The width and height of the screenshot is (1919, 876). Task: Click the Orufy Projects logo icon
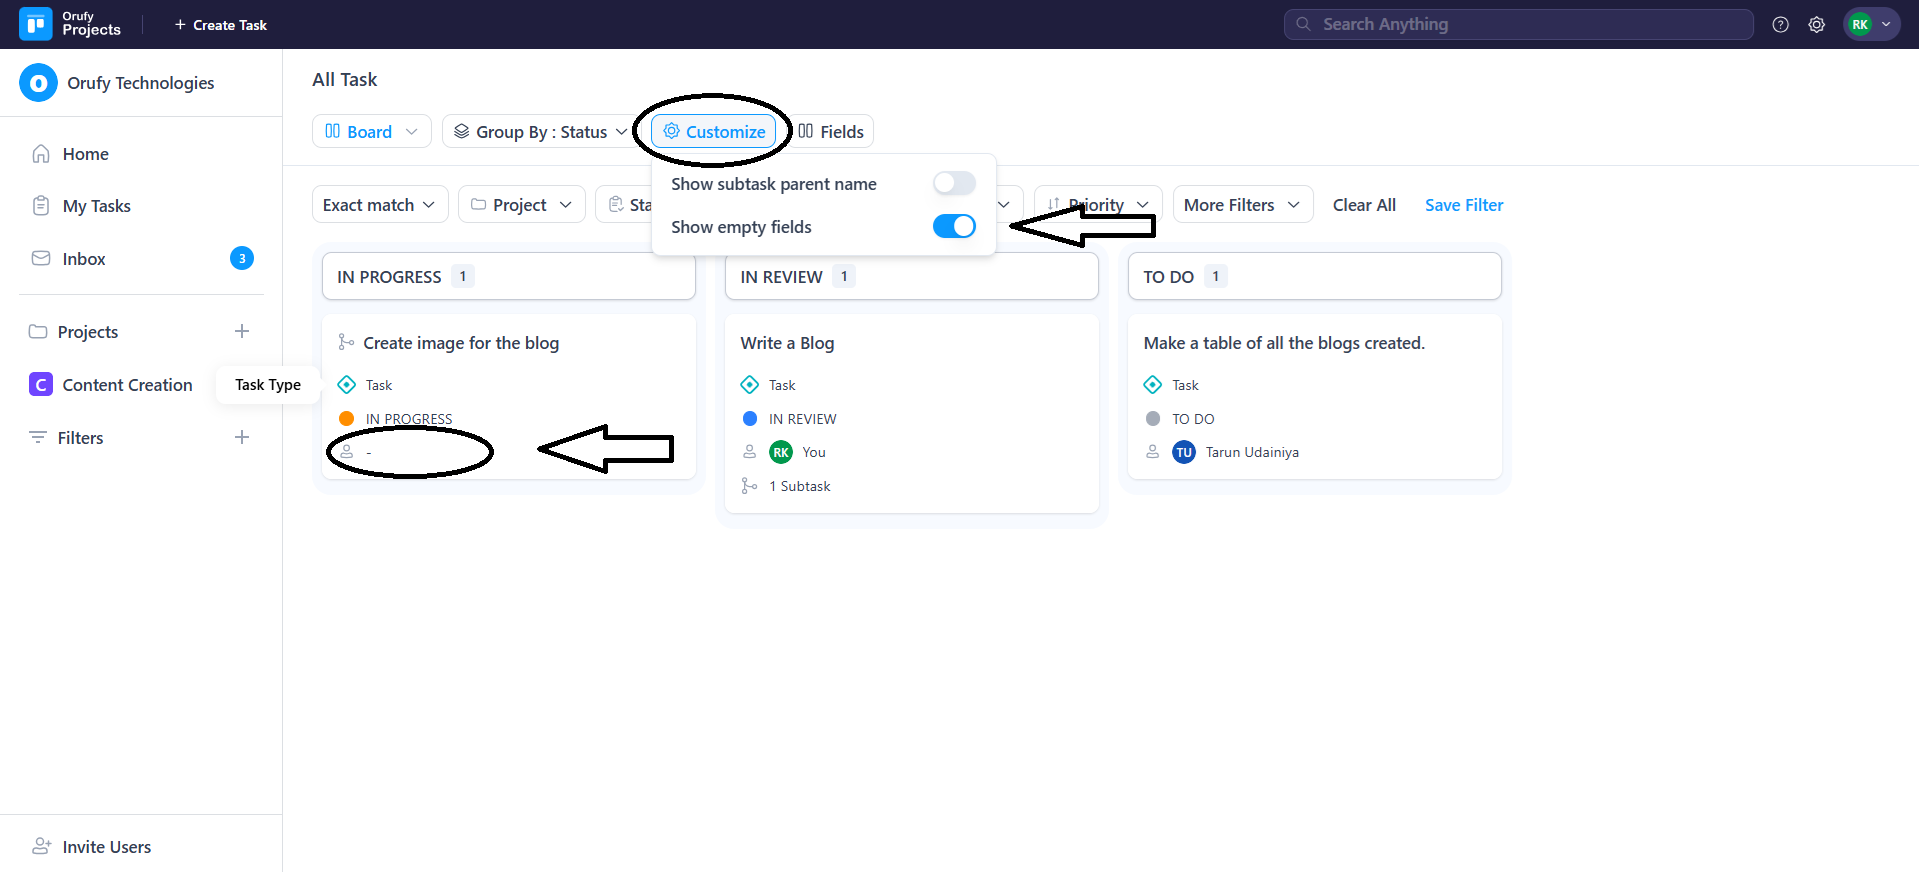[x=36, y=24]
